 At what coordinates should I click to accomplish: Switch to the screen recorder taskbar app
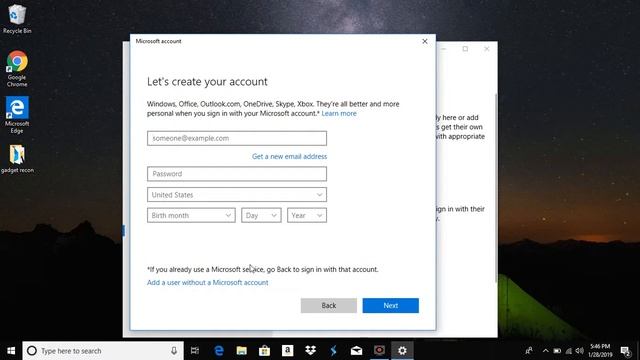coord(379,351)
